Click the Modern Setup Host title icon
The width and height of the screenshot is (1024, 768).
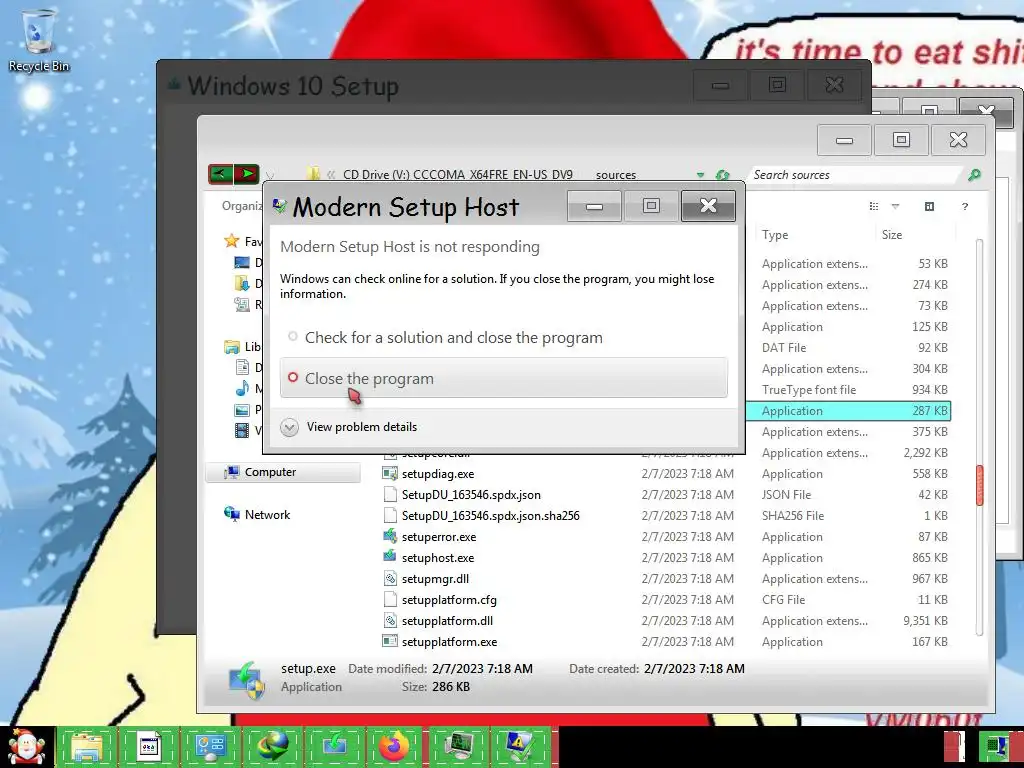coord(280,206)
